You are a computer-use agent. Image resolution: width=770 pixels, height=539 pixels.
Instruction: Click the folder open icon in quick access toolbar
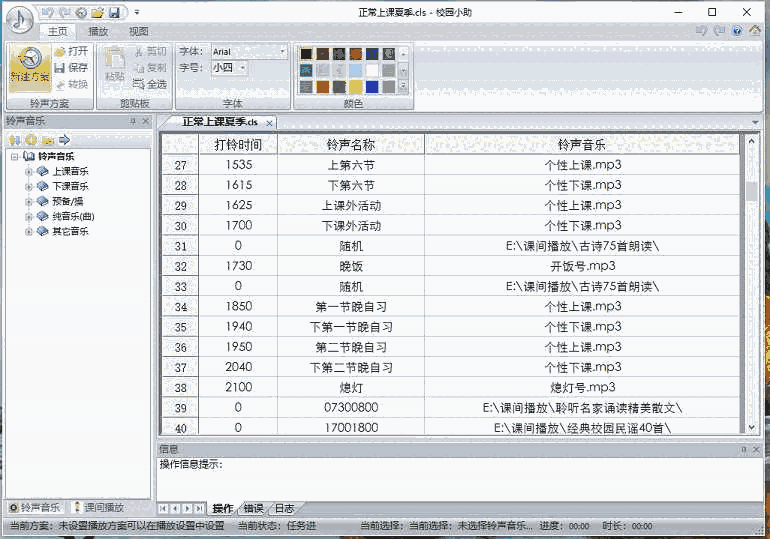(97, 12)
